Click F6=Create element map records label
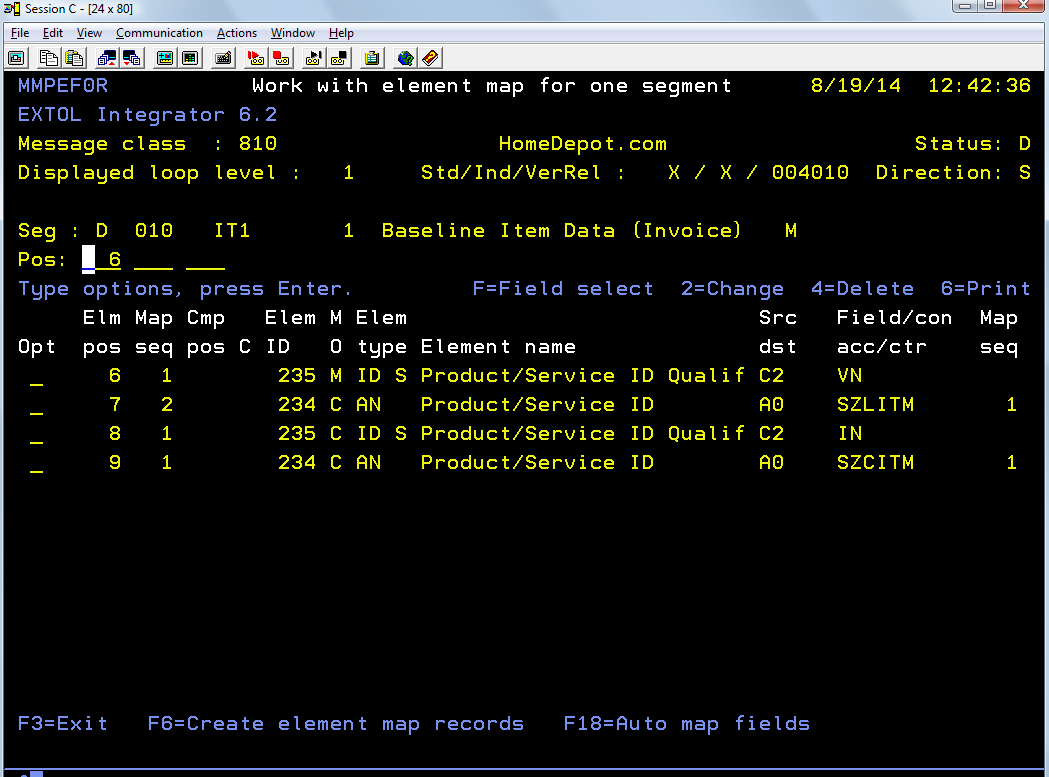Screen dimensions: 1049x777 pyautogui.click(x=335, y=723)
